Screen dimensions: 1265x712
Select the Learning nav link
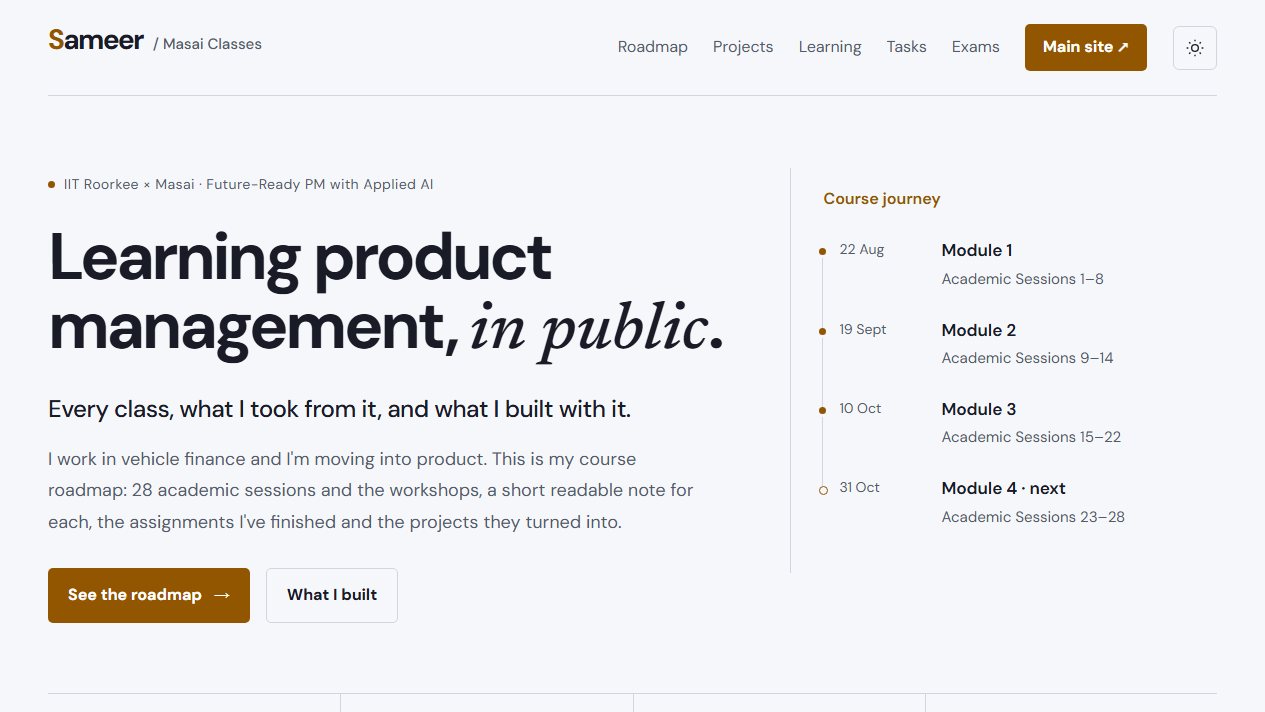(x=830, y=47)
